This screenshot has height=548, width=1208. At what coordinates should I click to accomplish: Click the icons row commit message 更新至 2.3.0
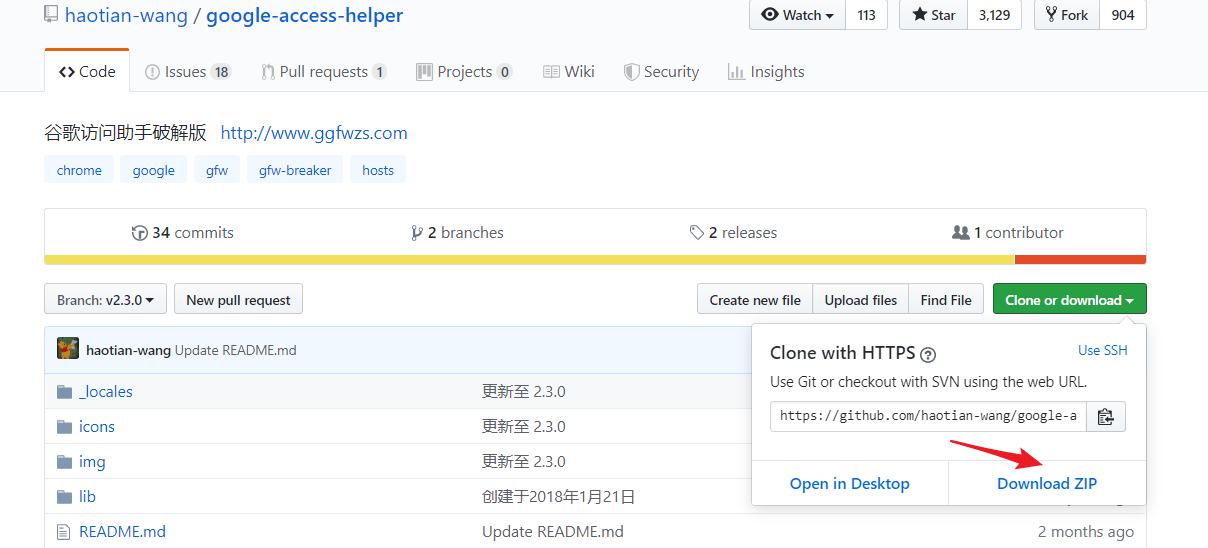[523, 426]
